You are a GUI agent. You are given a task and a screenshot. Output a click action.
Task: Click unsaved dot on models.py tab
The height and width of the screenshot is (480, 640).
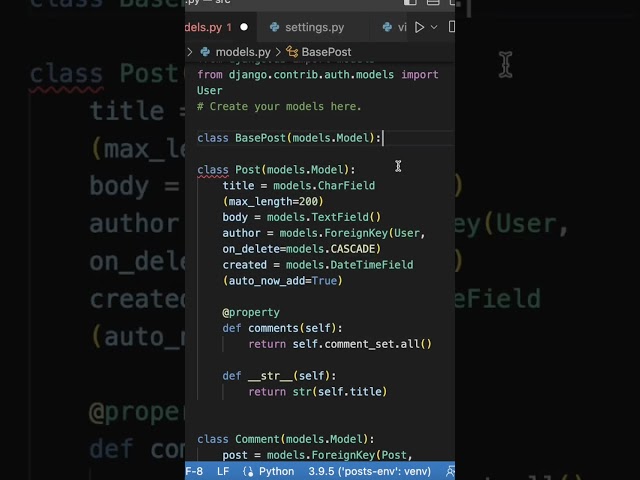click(244, 27)
